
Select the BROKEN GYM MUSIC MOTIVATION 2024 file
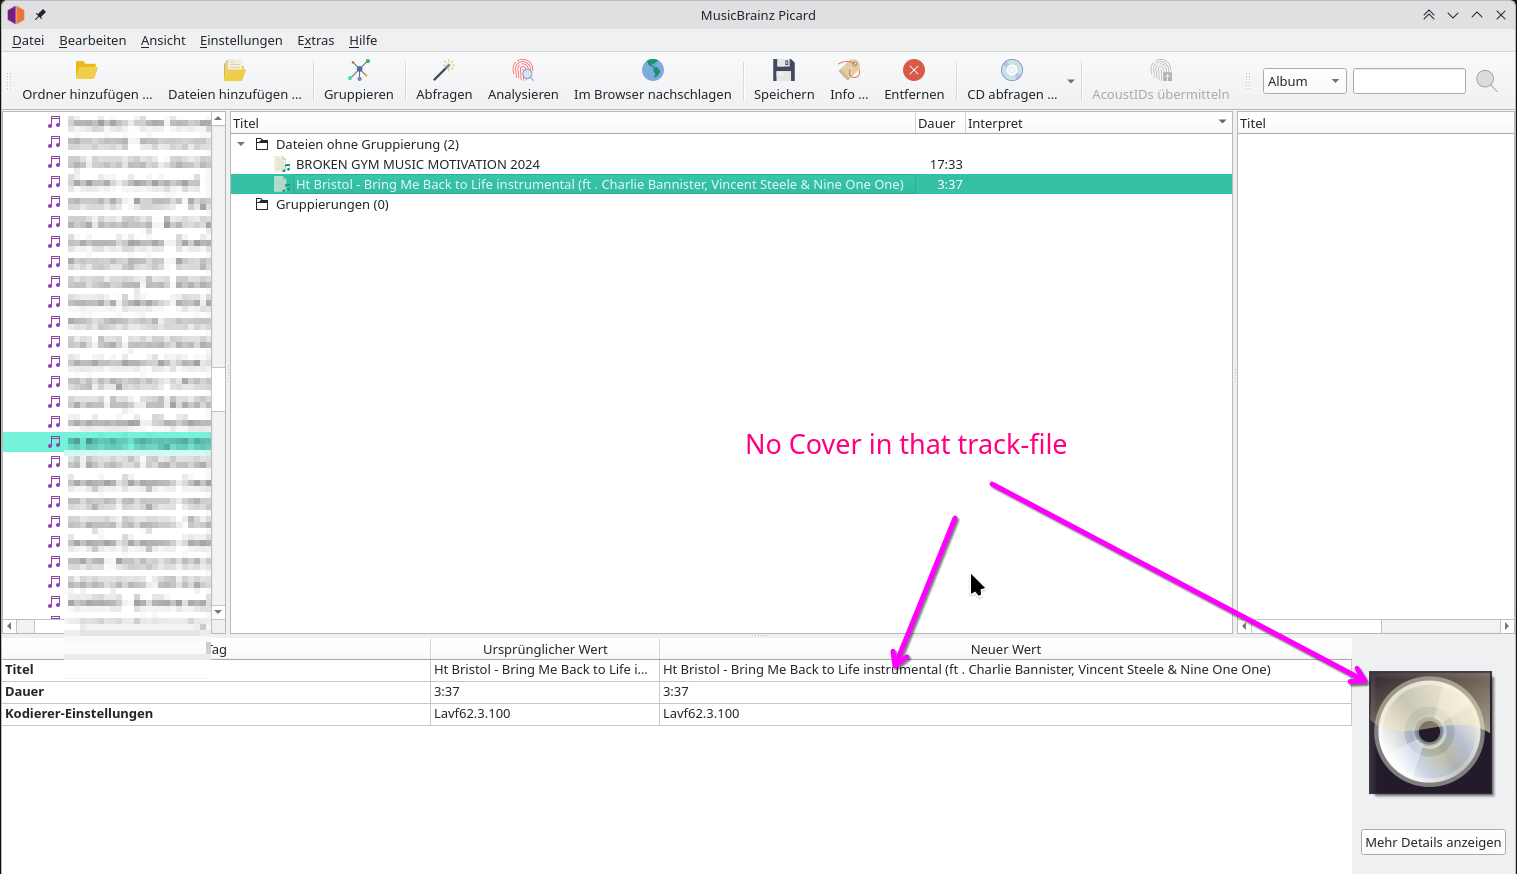[x=417, y=165]
